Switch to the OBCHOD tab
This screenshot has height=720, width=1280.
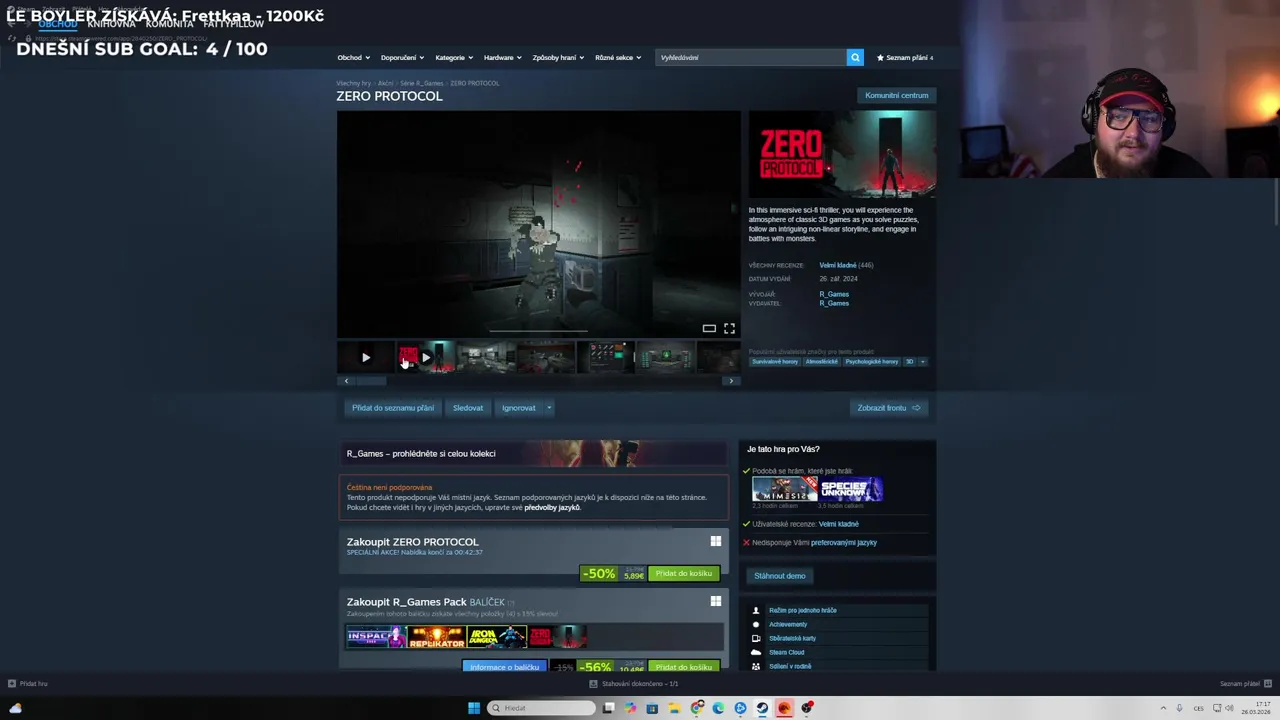[x=58, y=24]
